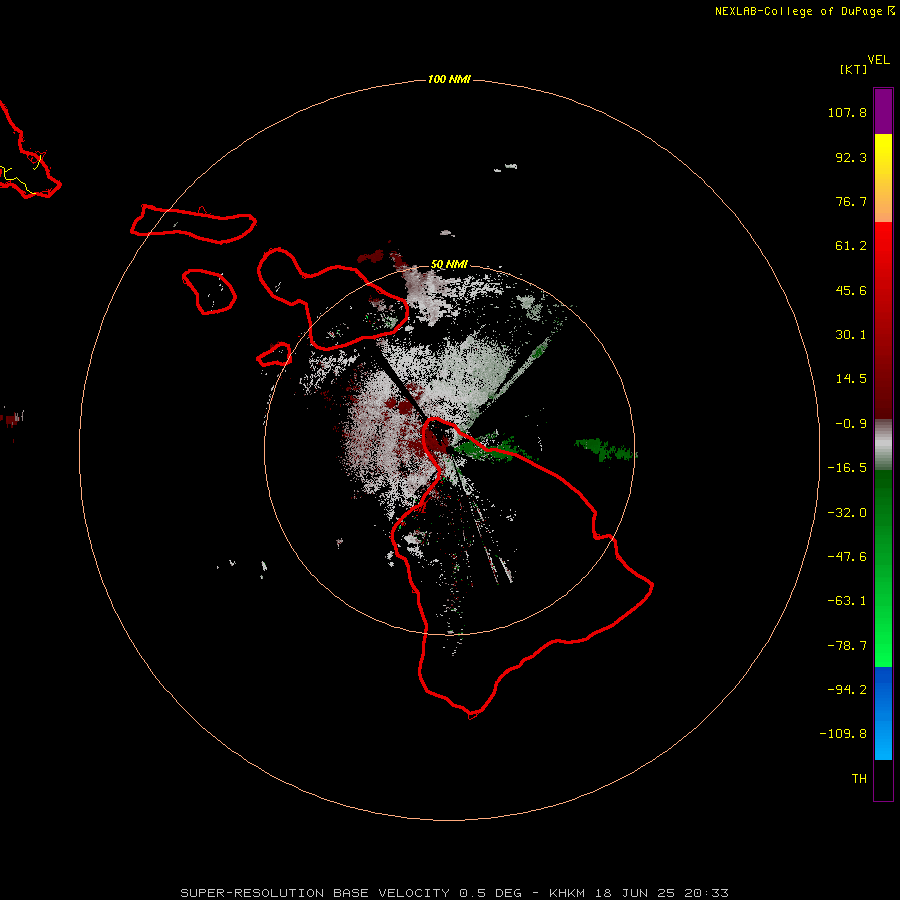Click the -63.1 velocity scale value
This screenshot has width=900, height=900.
(847, 601)
